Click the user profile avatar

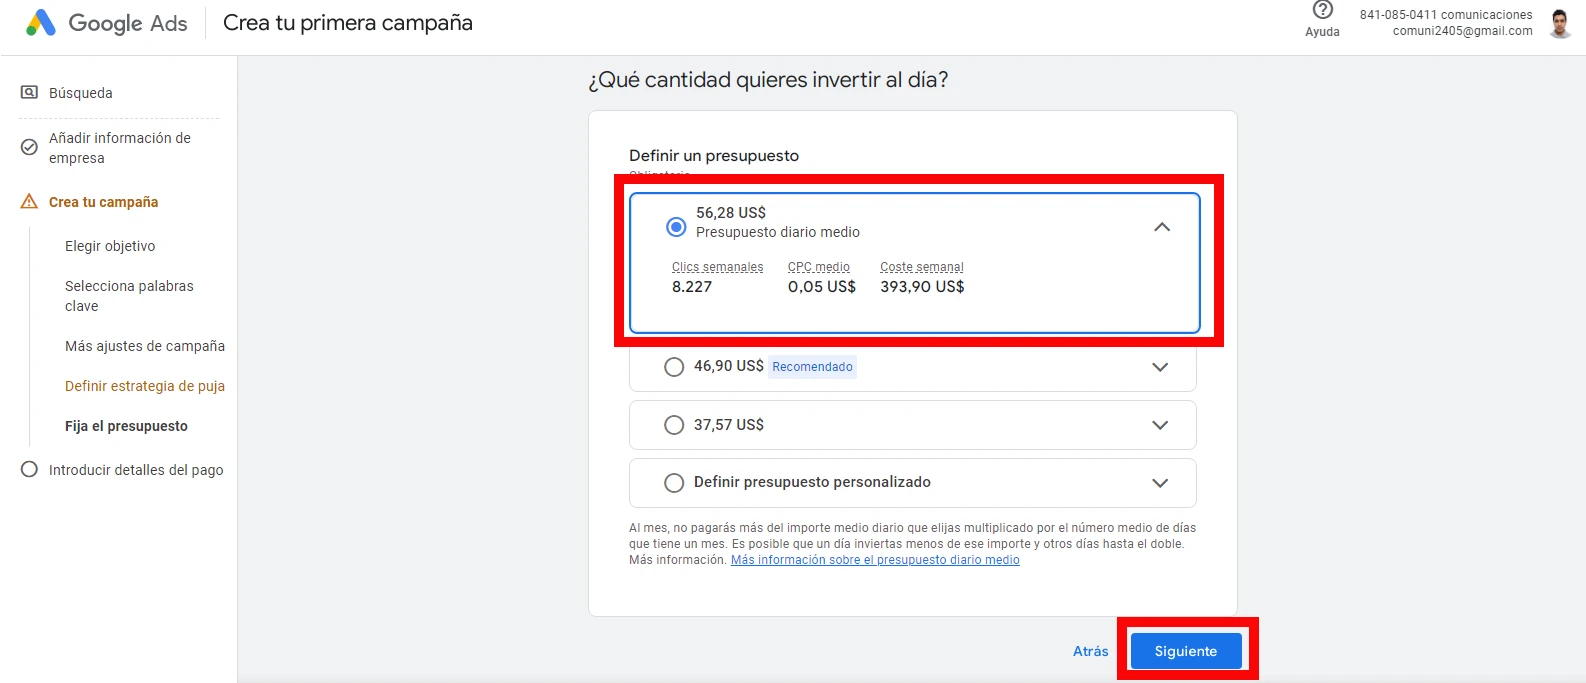tap(1559, 23)
